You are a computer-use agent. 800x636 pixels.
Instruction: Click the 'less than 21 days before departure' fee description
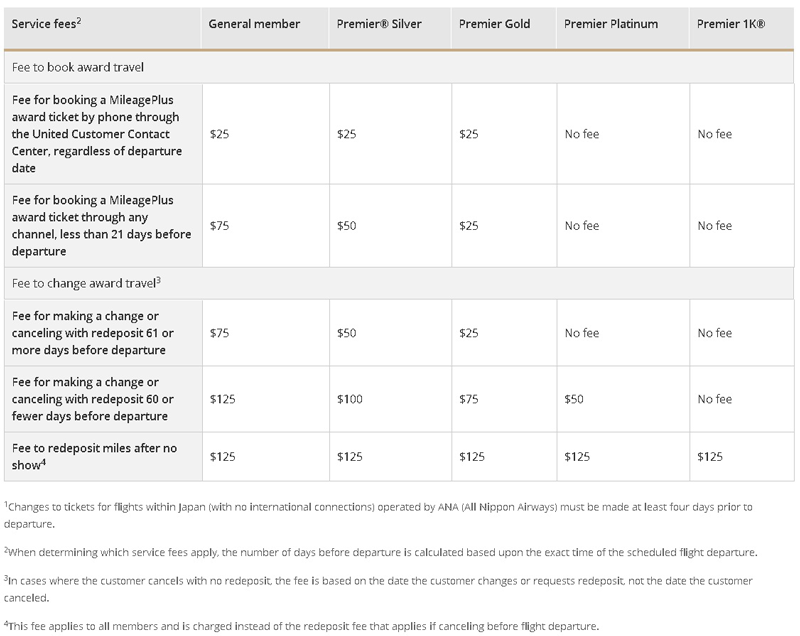pyautogui.click(x=98, y=225)
